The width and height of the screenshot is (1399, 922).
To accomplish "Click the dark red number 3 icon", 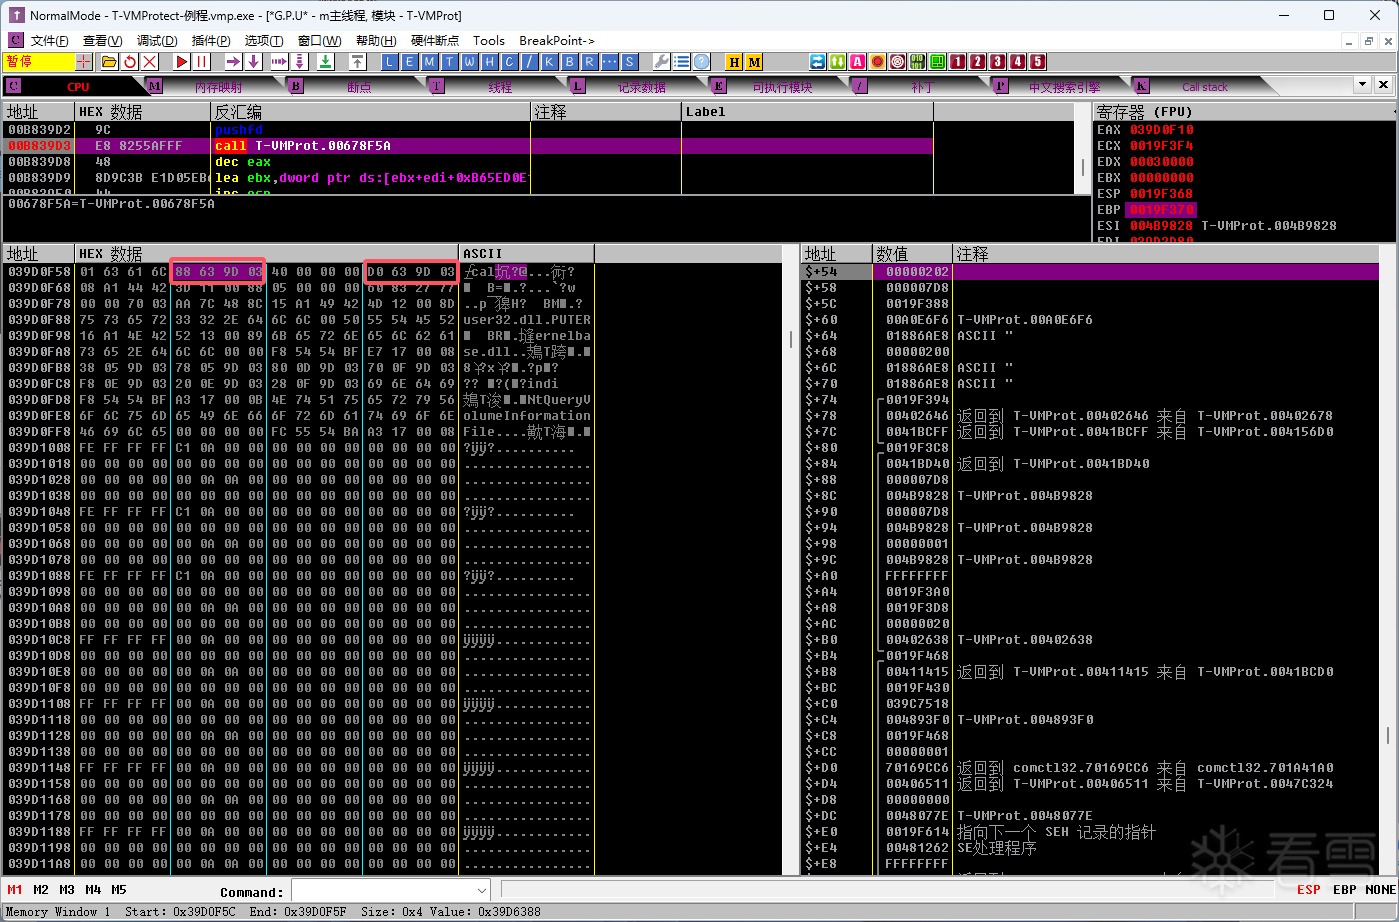I will (997, 62).
